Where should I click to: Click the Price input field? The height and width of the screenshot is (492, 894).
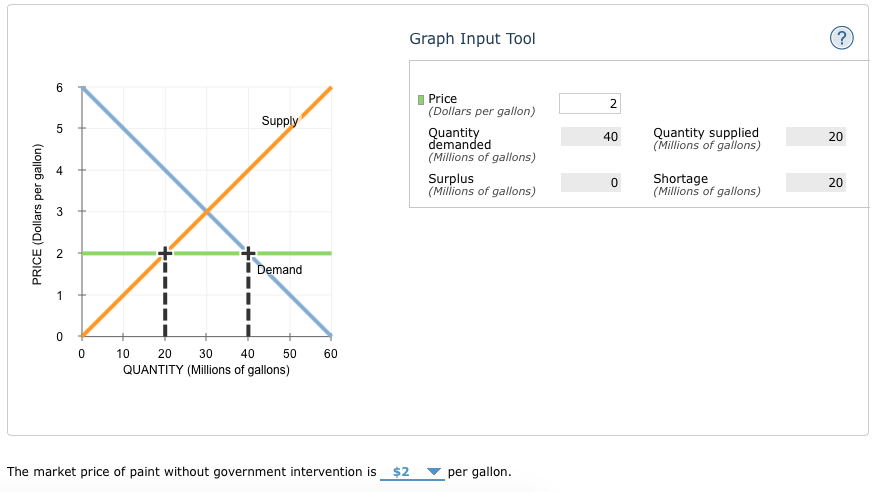click(x=590, y=104)
